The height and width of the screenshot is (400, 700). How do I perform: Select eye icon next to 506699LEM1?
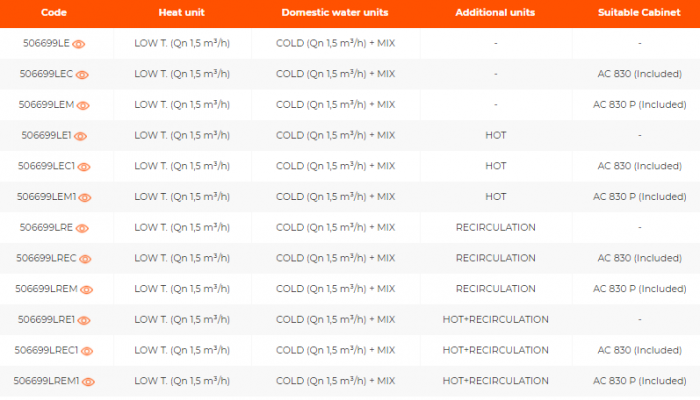[x=84, y=197]
